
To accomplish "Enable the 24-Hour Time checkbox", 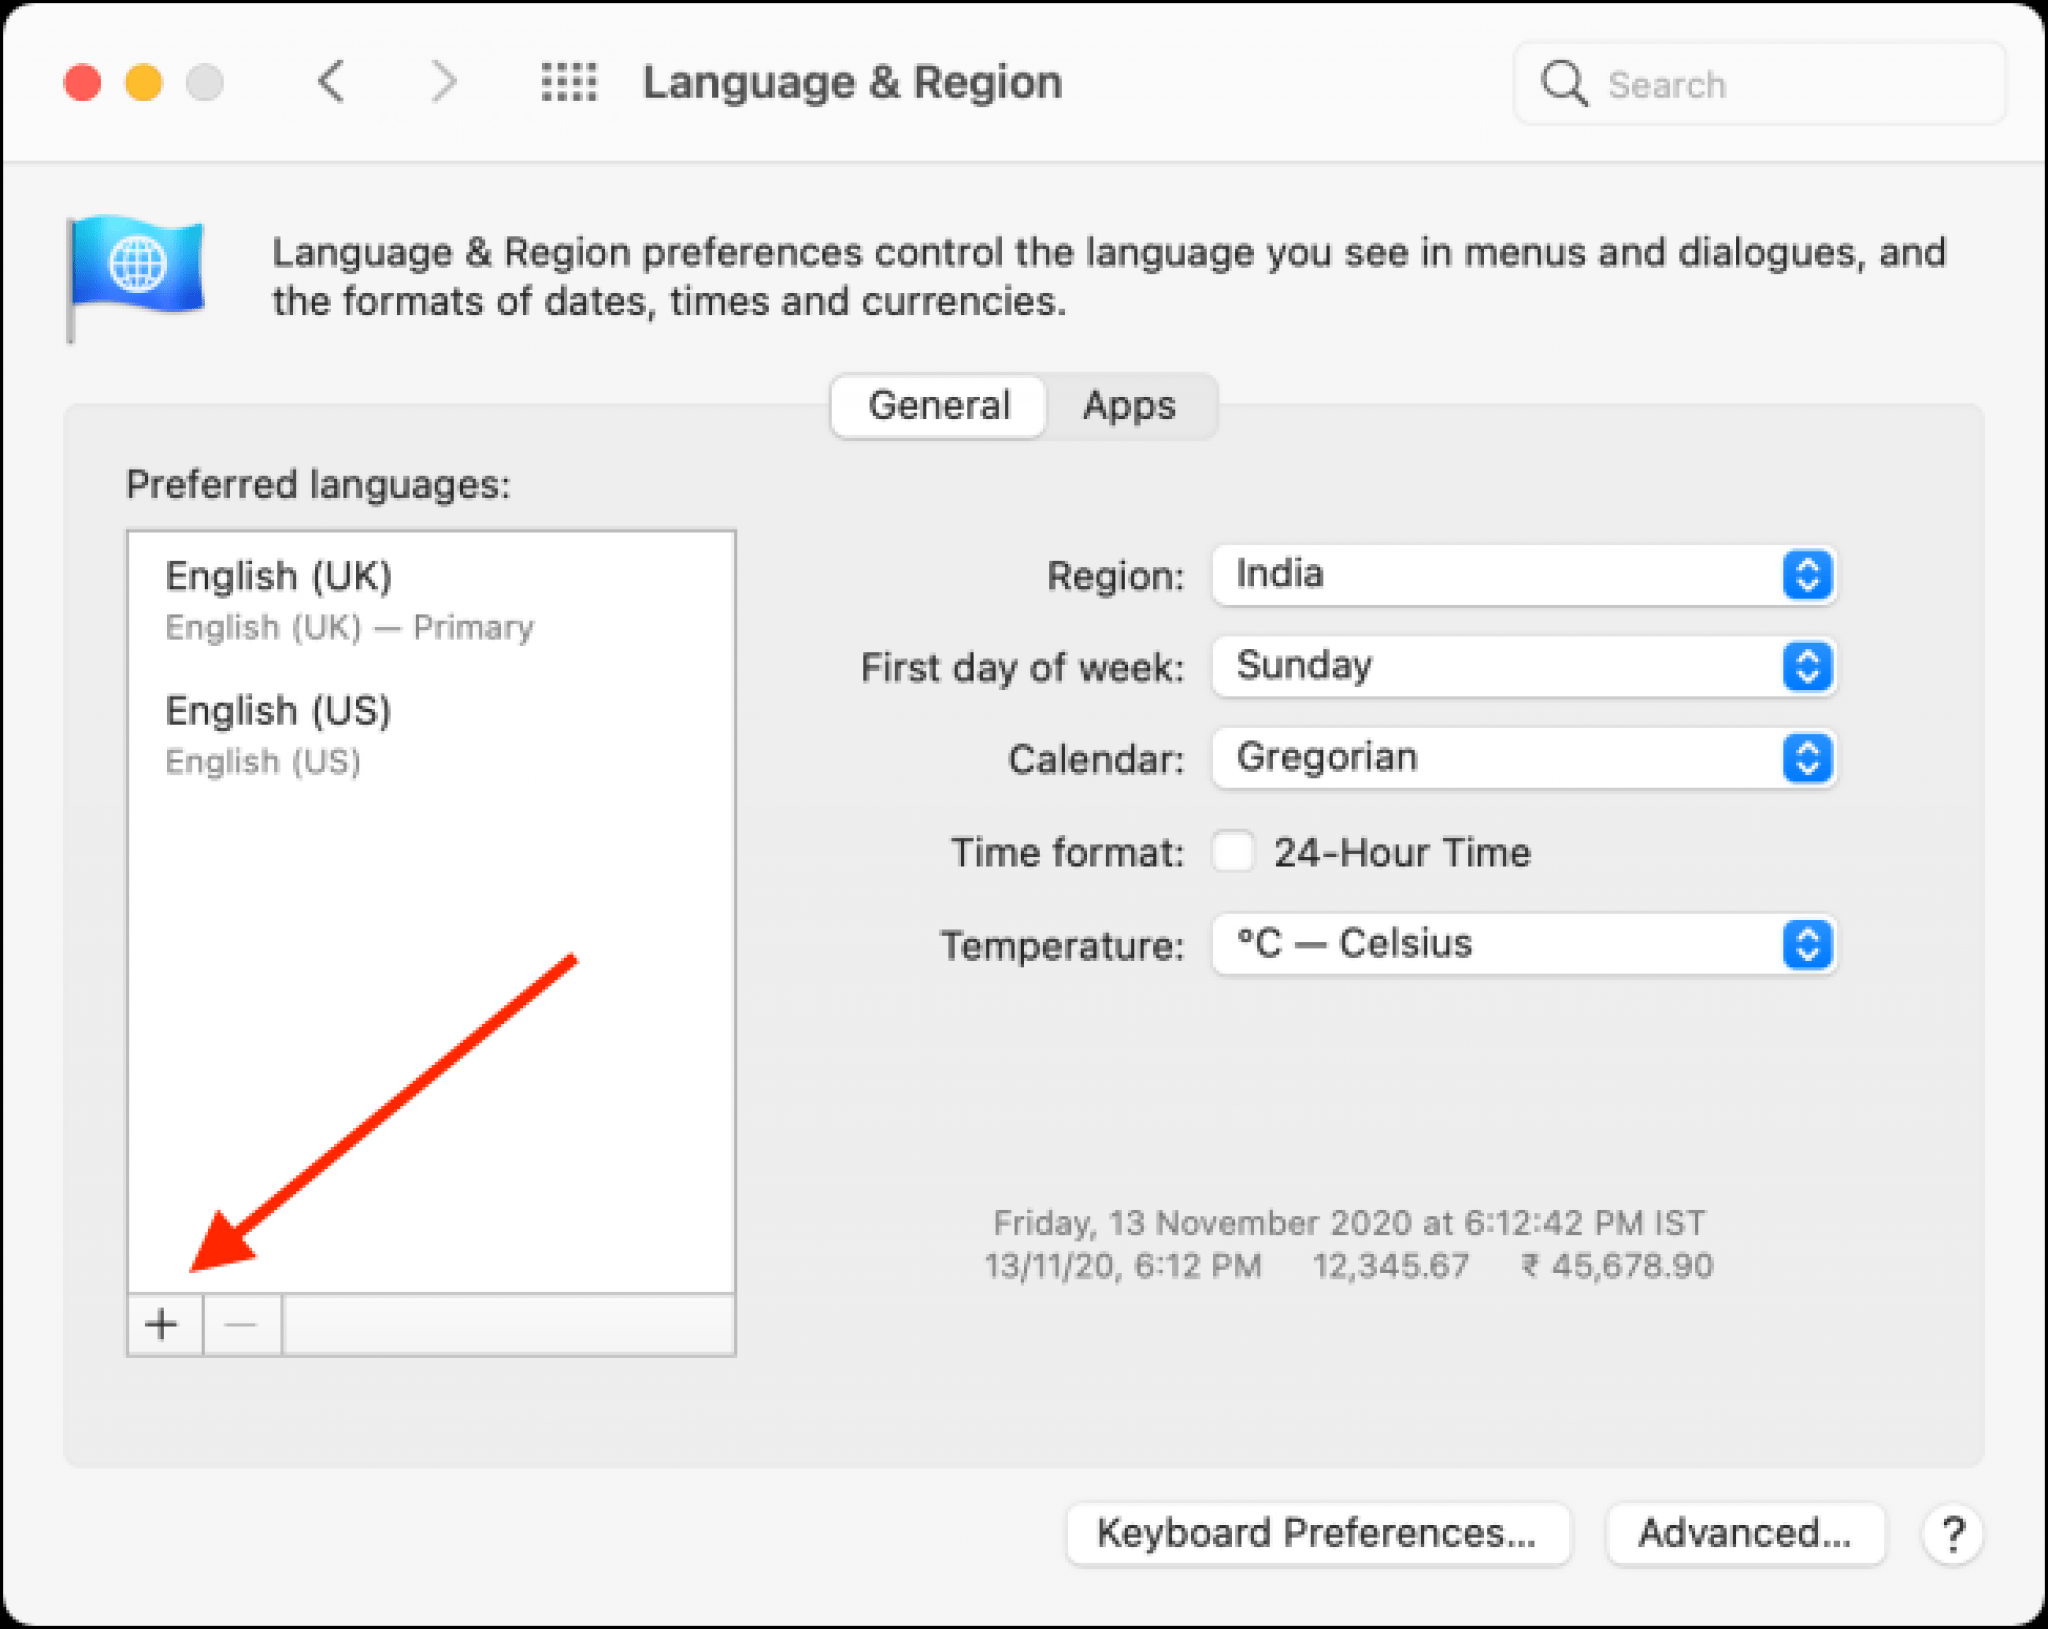I will click(1233, 852).
